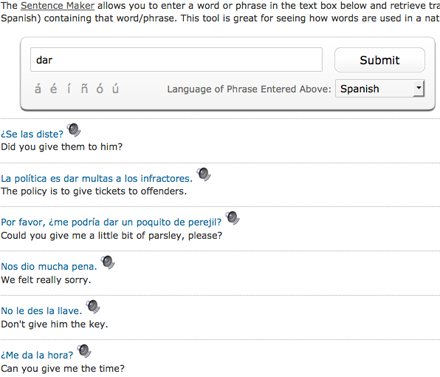Play audio for "Nos dio mucha pena"
Viewport: 440px width, 377px height.
click(108, 262)
